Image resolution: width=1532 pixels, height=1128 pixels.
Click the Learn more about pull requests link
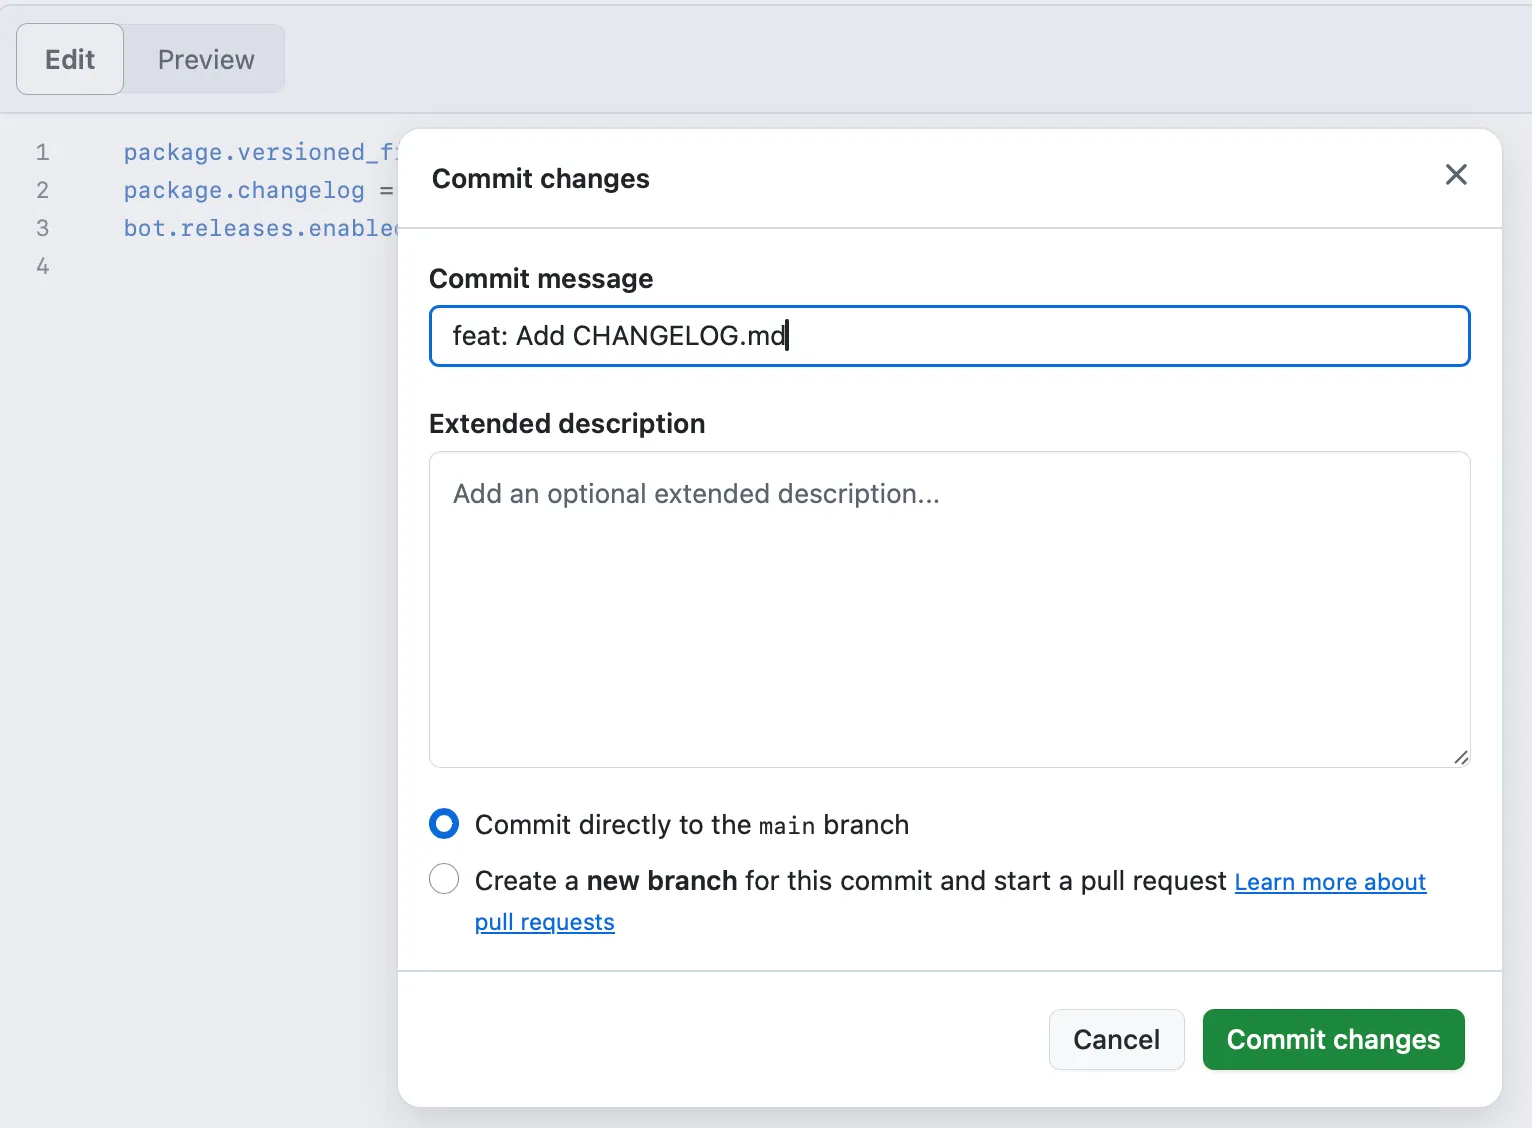pyautogui.click(x=1330, y=882)
